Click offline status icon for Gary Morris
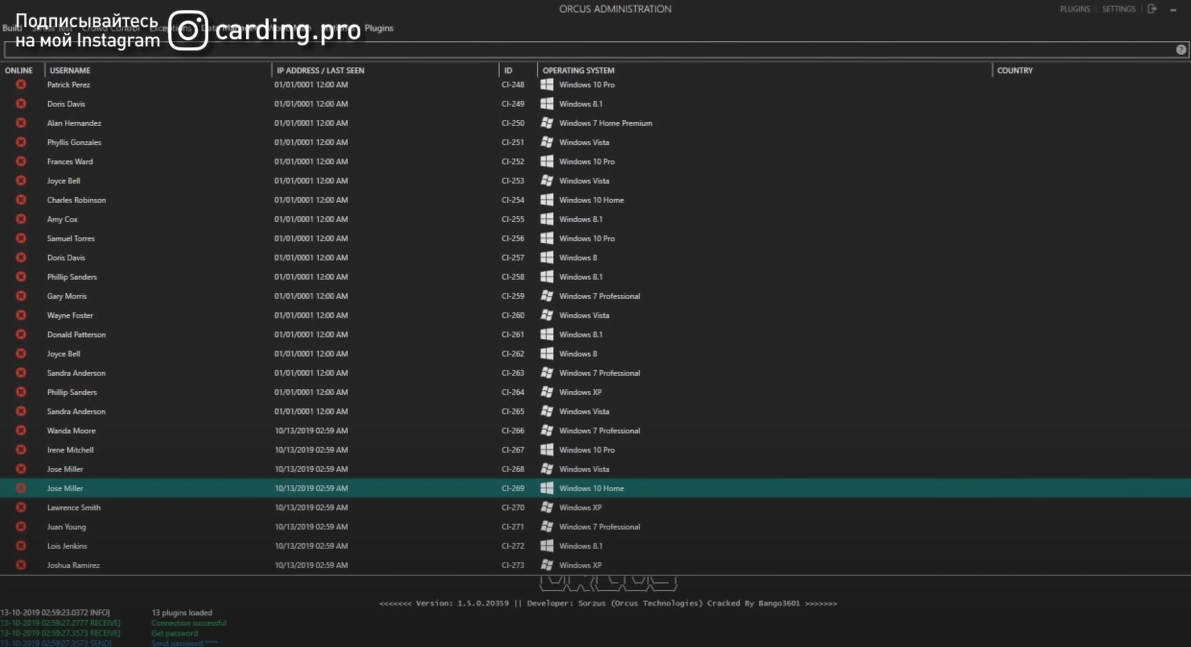 pos(21,296)
